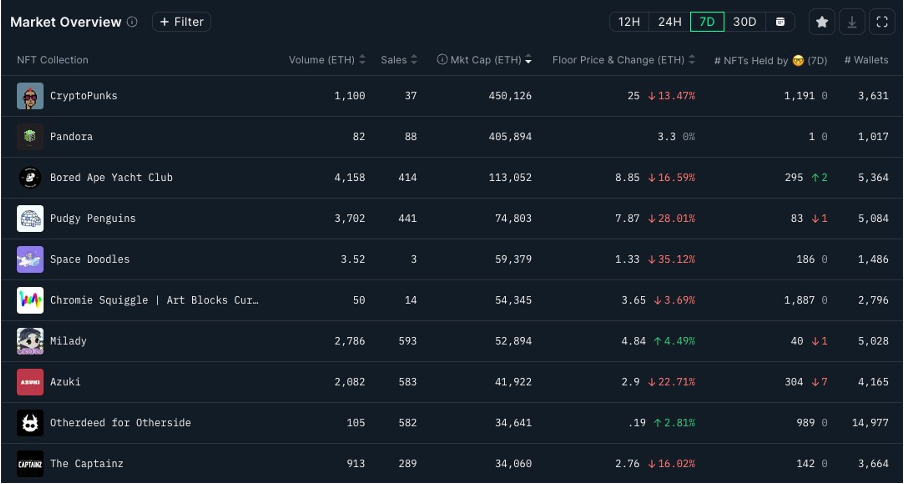
Task: Click the download icon
Action: pyautogui.click(x=852, y=22)
